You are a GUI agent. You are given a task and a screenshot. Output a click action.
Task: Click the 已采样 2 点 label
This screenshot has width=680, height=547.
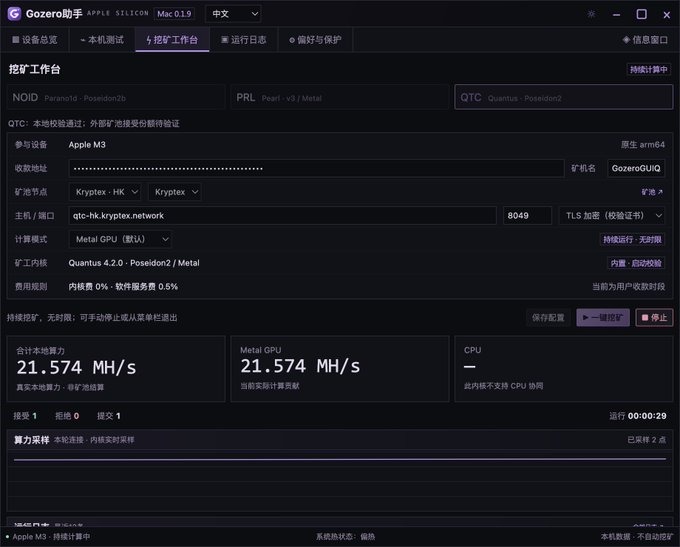point(646,440)
